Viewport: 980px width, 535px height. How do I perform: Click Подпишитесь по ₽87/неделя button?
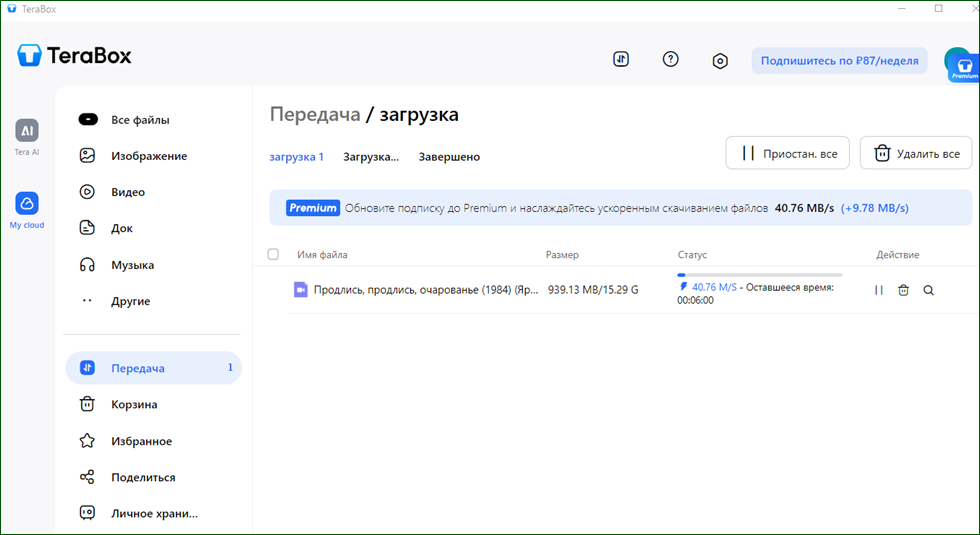839,61
